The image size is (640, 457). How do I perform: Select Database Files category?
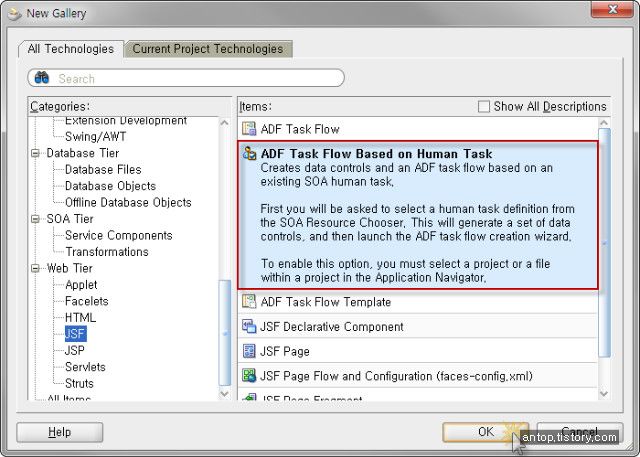[x=103, y=170]
